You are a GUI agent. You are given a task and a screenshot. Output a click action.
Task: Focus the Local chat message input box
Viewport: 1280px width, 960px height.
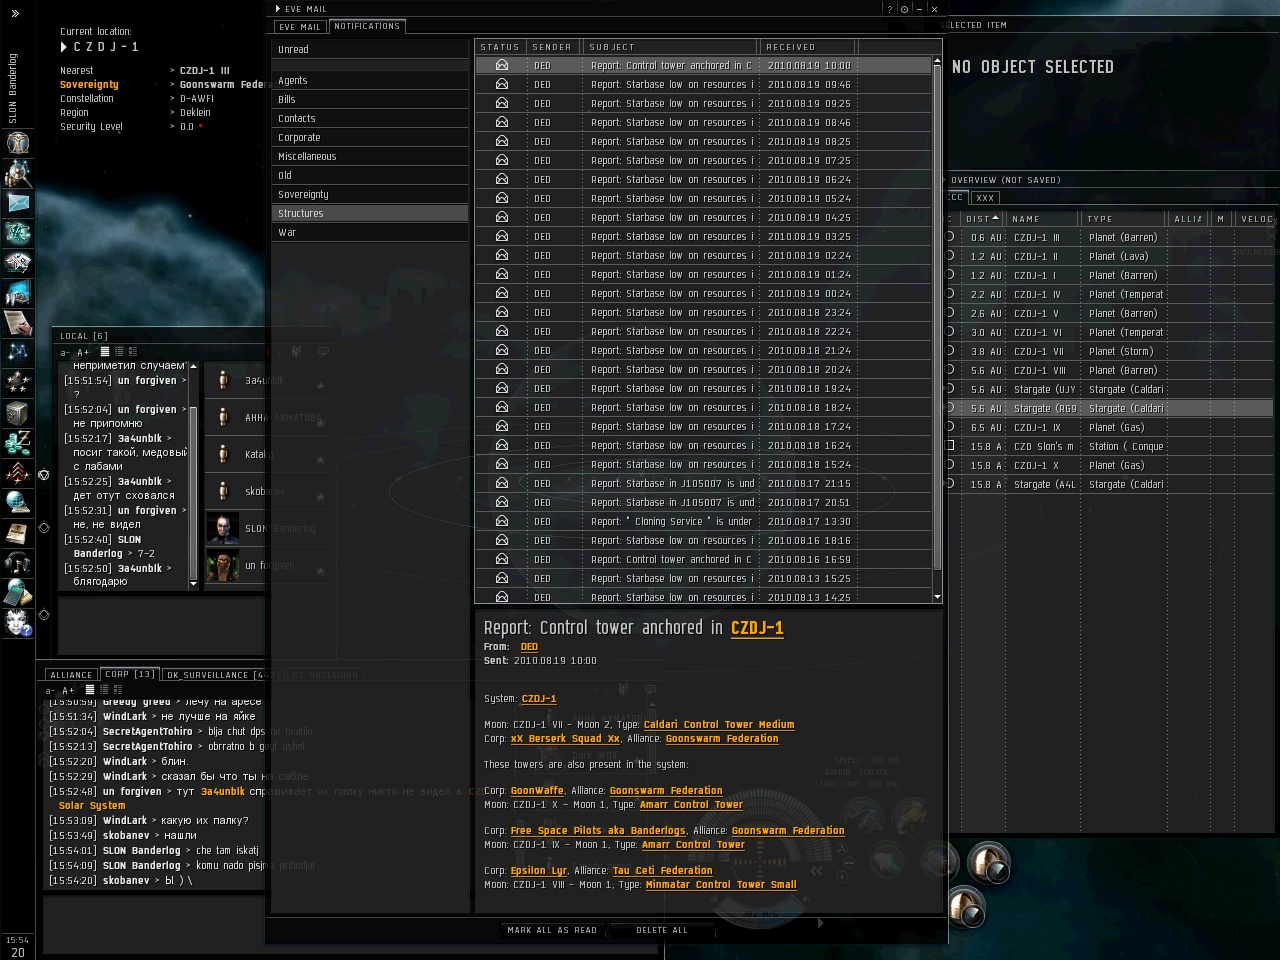pyautogui.click(x=161, y=626)
